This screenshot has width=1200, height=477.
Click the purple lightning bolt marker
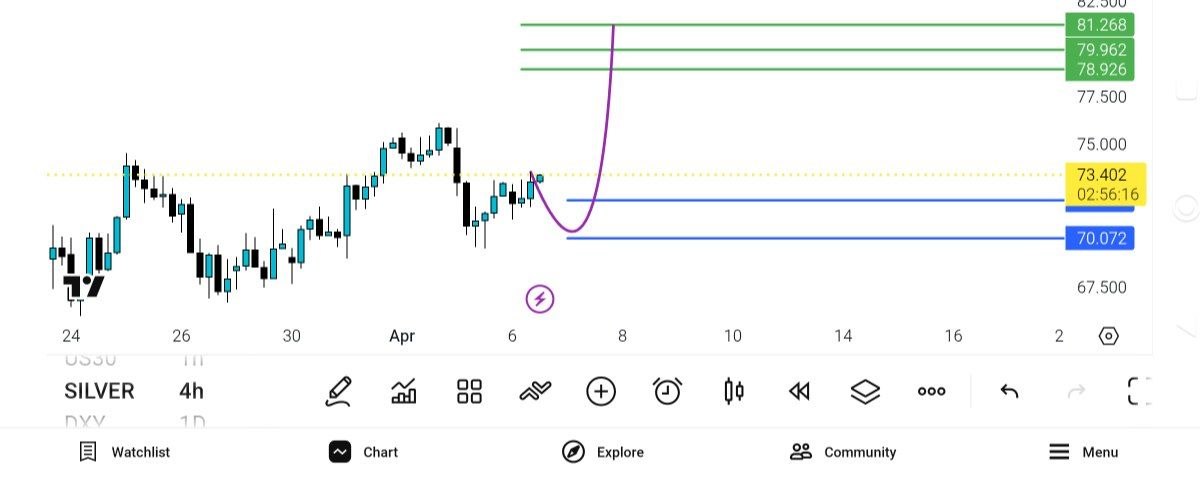click(540, 298)
